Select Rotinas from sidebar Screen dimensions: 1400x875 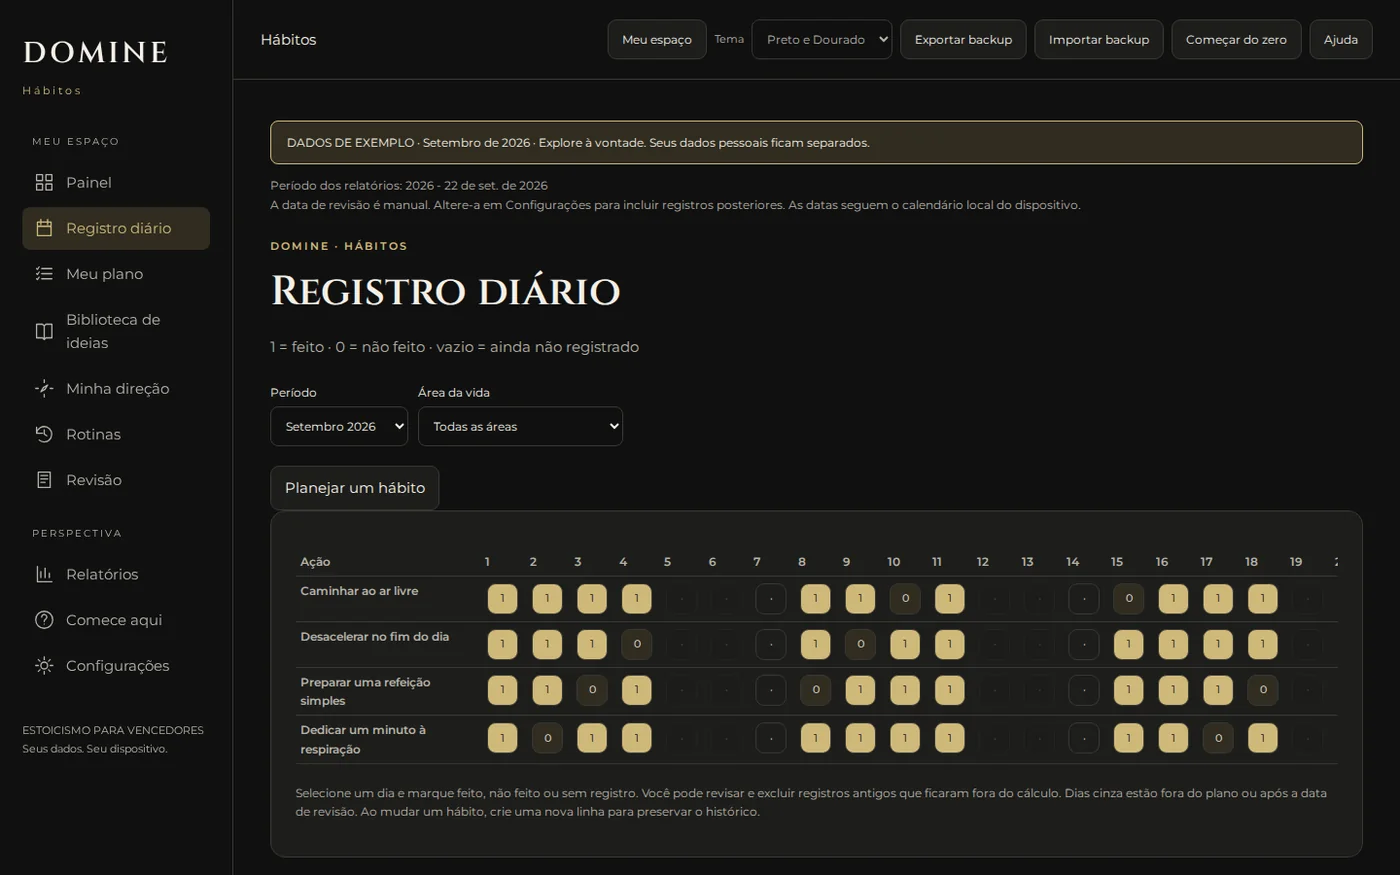click(116, 434)
